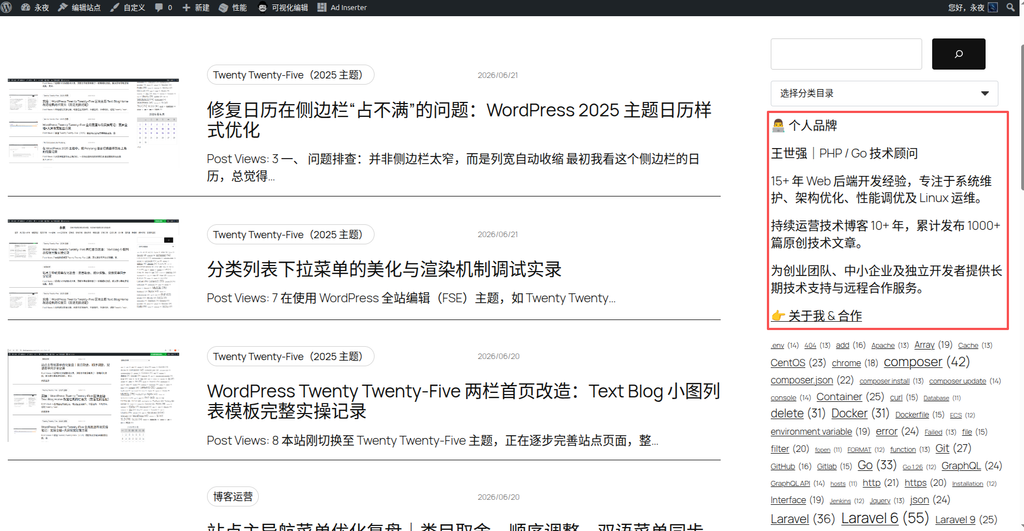
Task: Click the admin bar search magnifier icon
Action: (1012, 7)
